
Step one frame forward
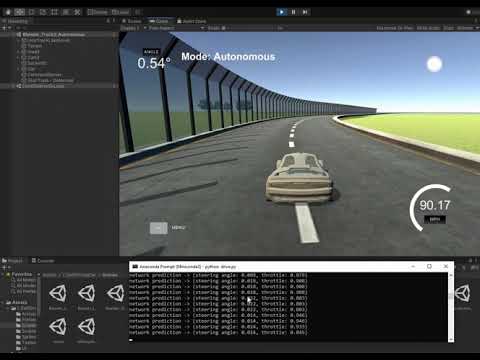click(305, 12)
